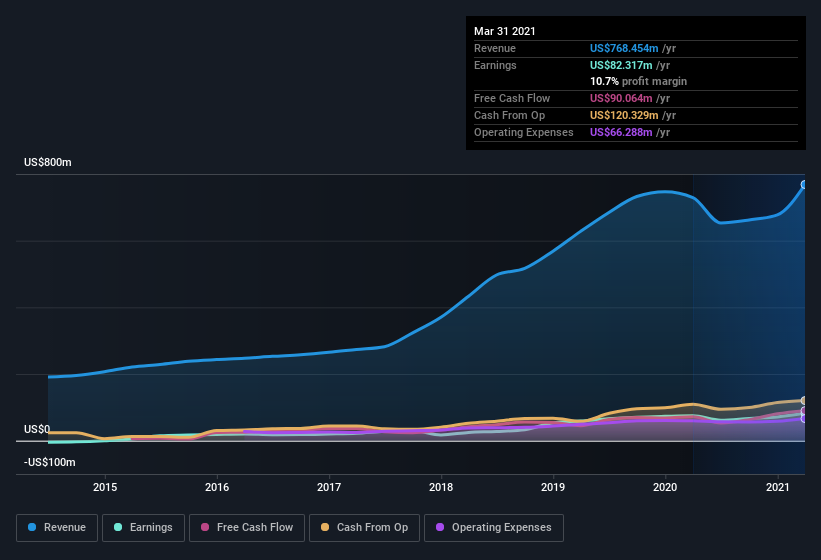Click the 2017 x-axis label
This screenshot has width=821, height=560.
tap(329, 487)
